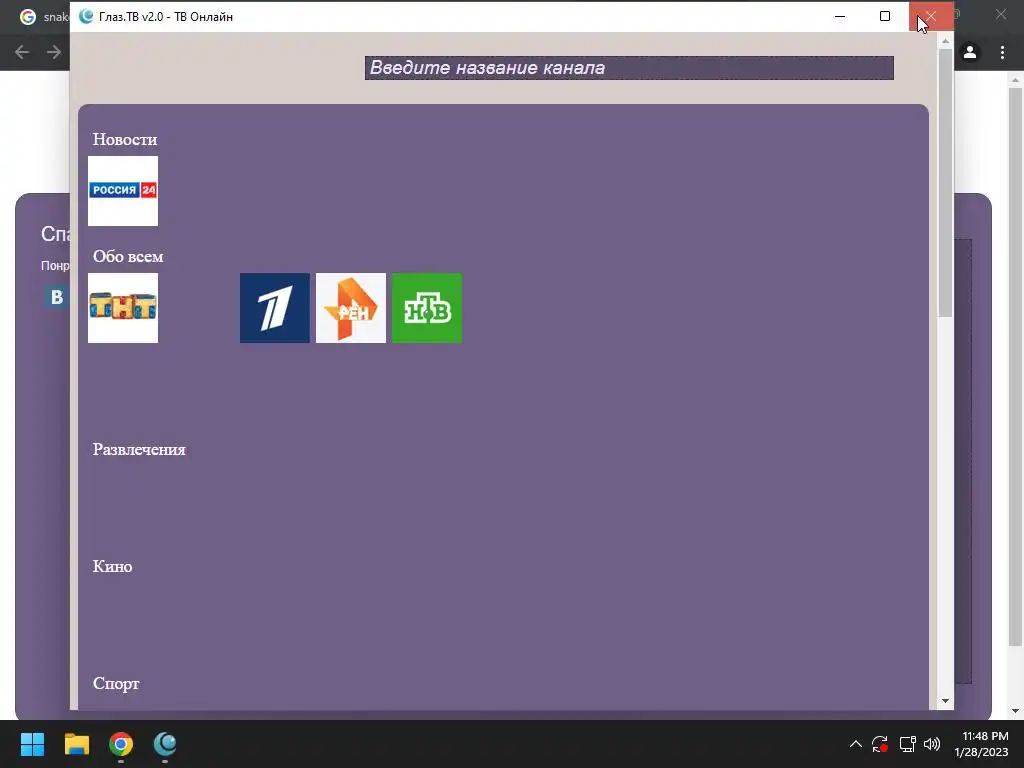Open the volume tray icon
The image size is (1024, 768).
[x=932, y=744]
